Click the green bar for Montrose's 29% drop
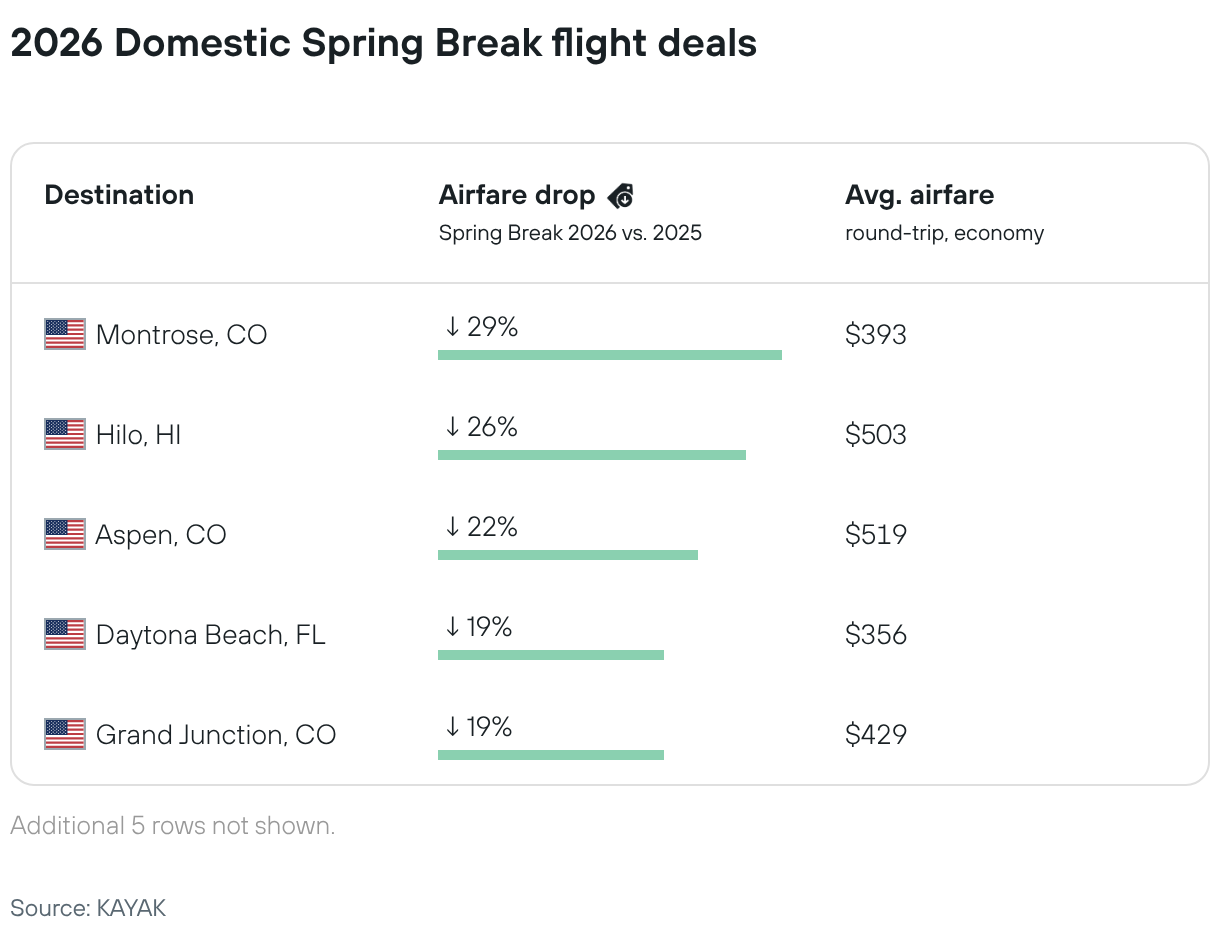This screenshot has width=1220, height=936. pos(609,354)
